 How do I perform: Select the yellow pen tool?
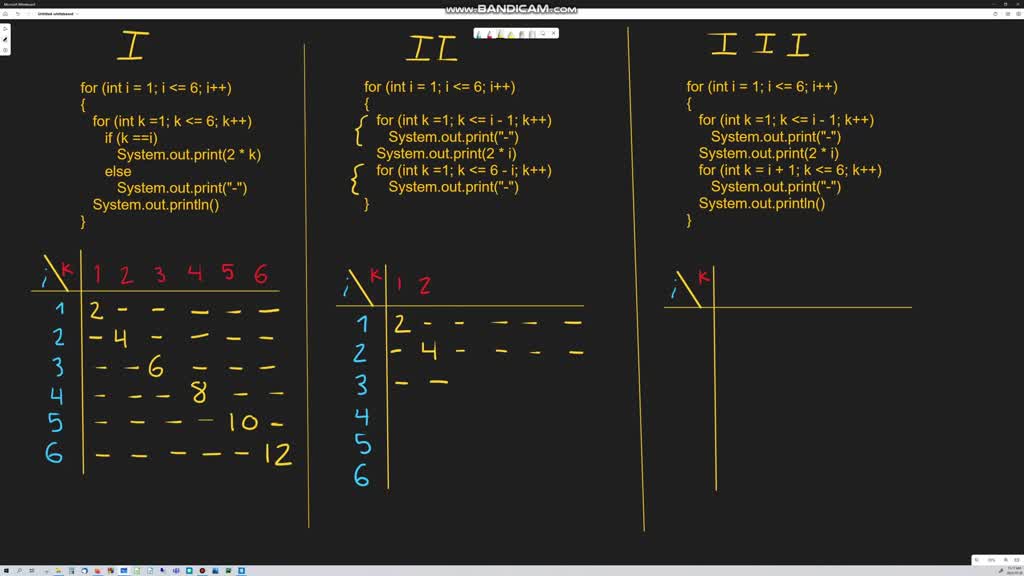500,34
